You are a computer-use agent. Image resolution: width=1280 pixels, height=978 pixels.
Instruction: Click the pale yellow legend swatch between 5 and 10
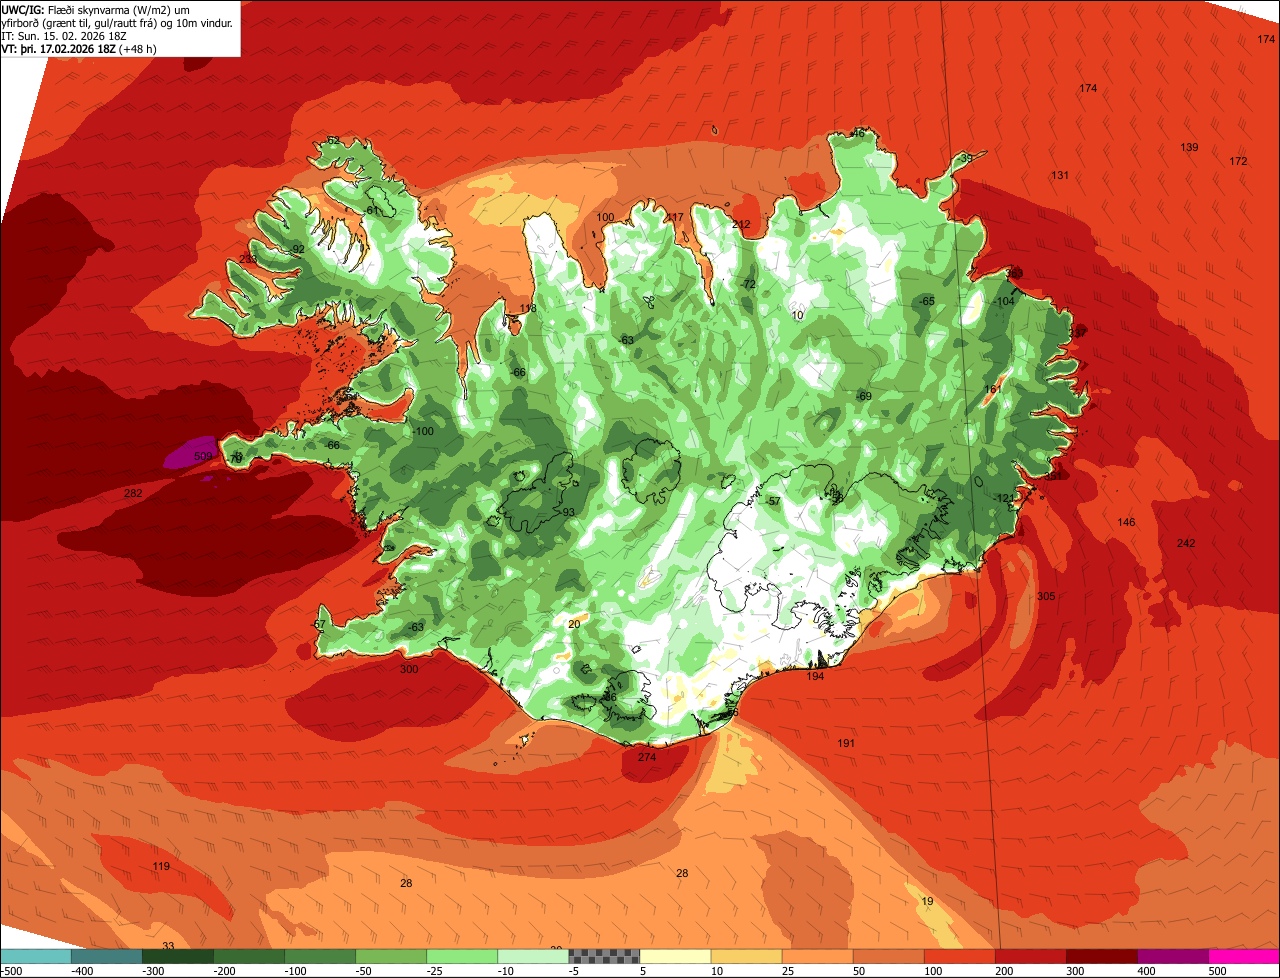674,956
